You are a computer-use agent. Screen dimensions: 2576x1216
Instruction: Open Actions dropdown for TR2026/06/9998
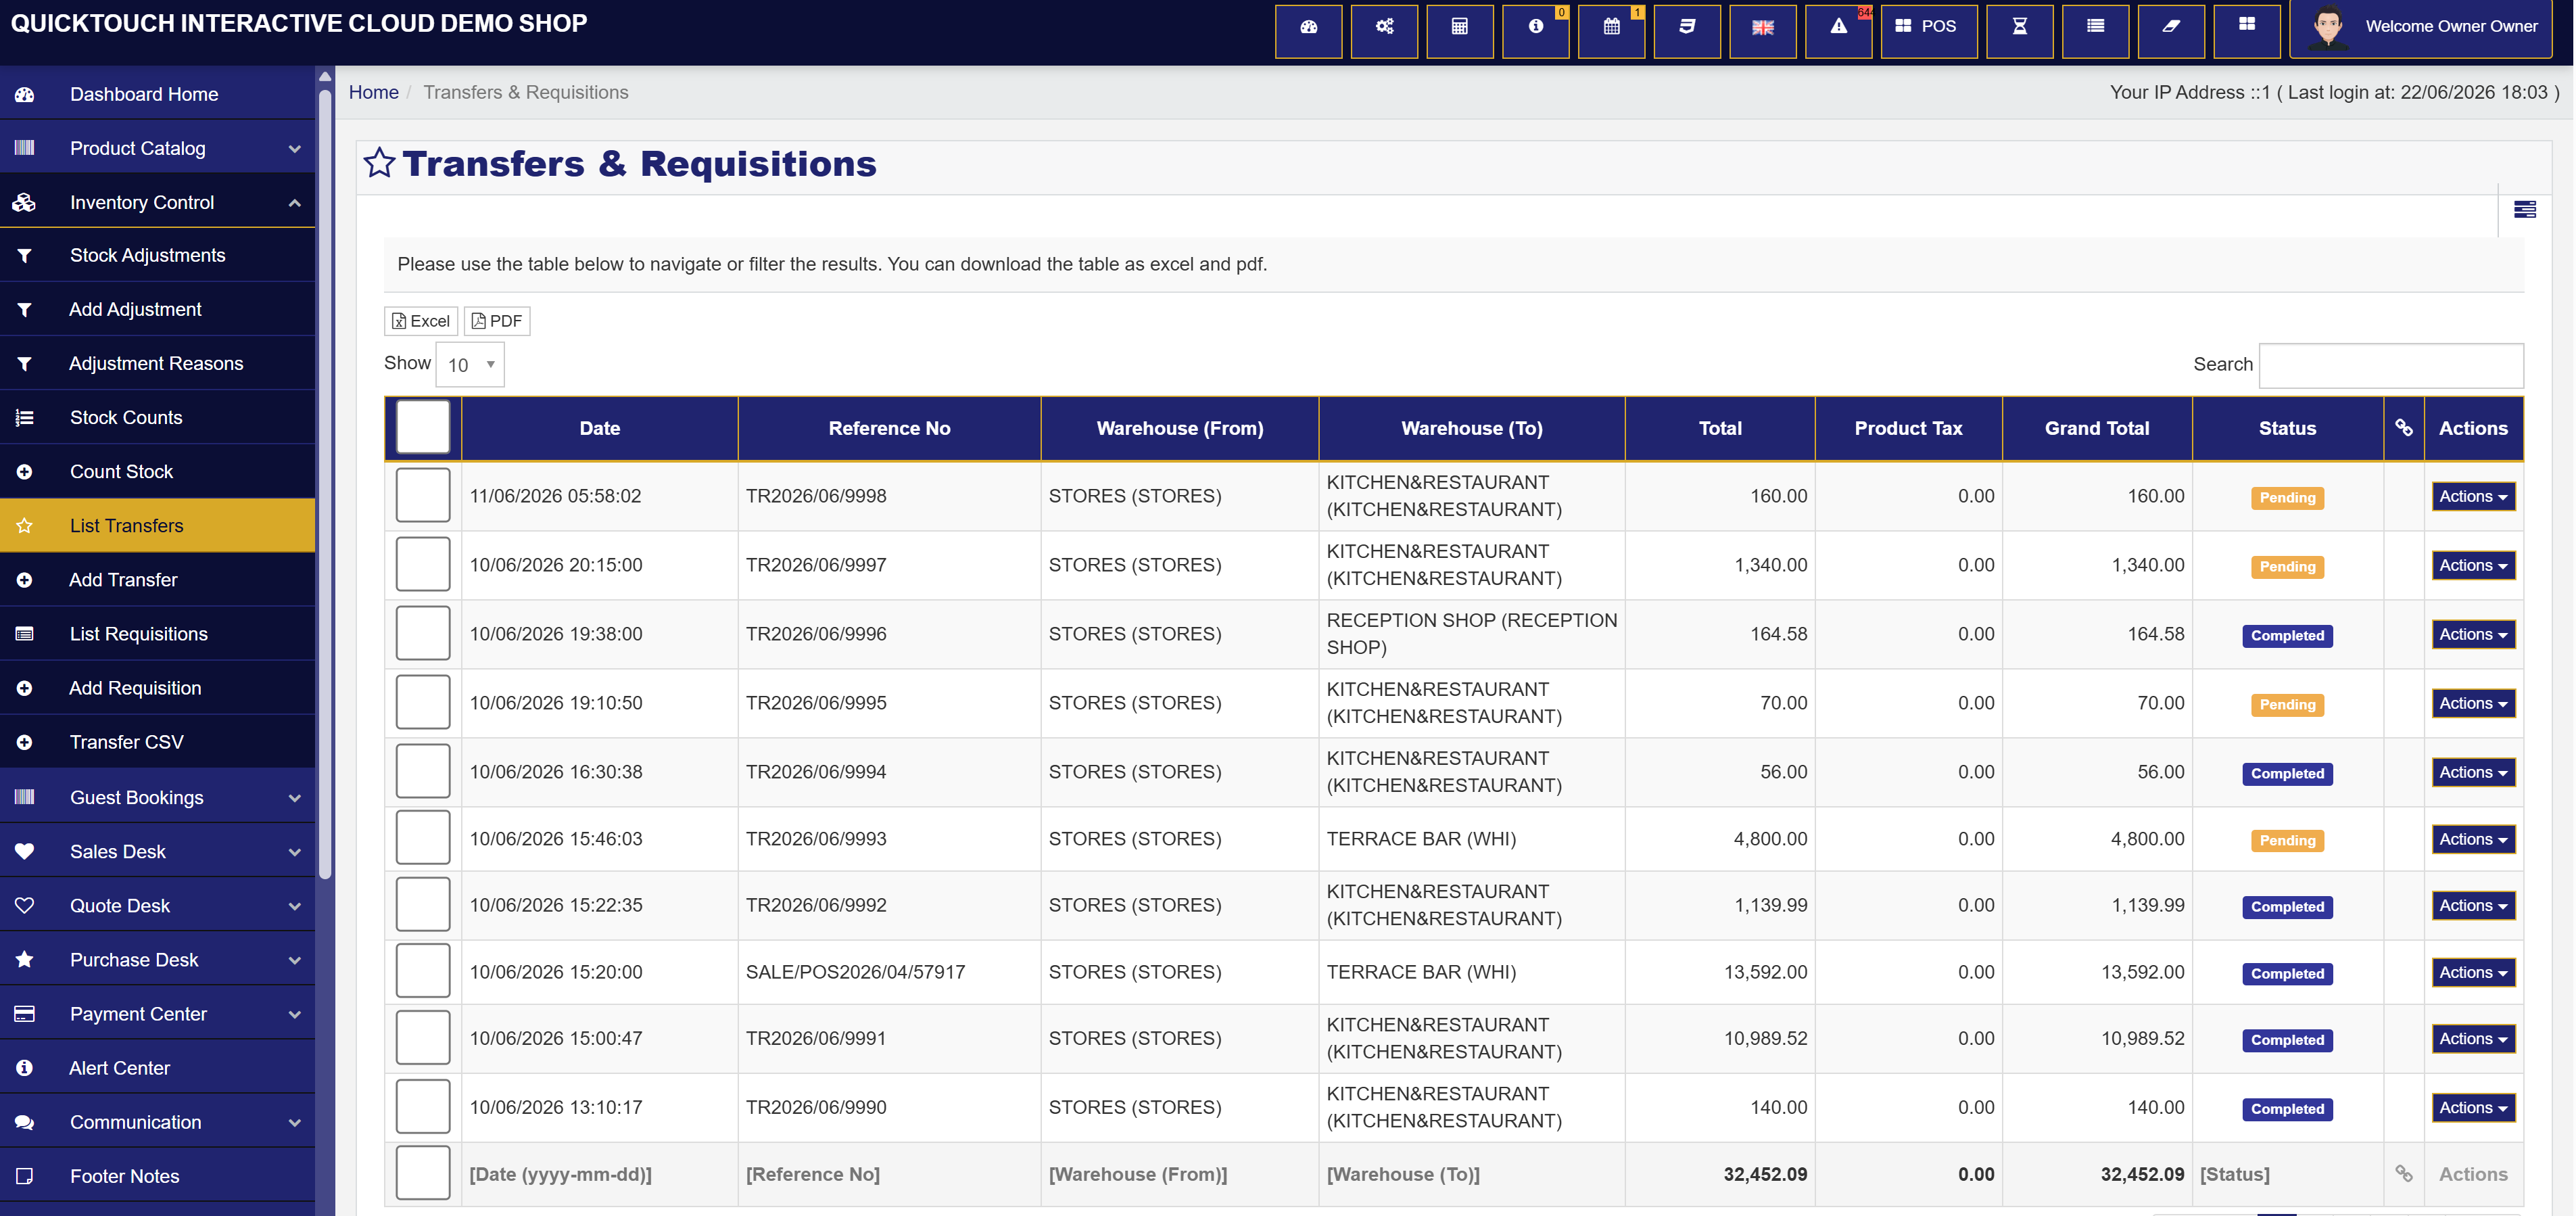point(2472,496)
